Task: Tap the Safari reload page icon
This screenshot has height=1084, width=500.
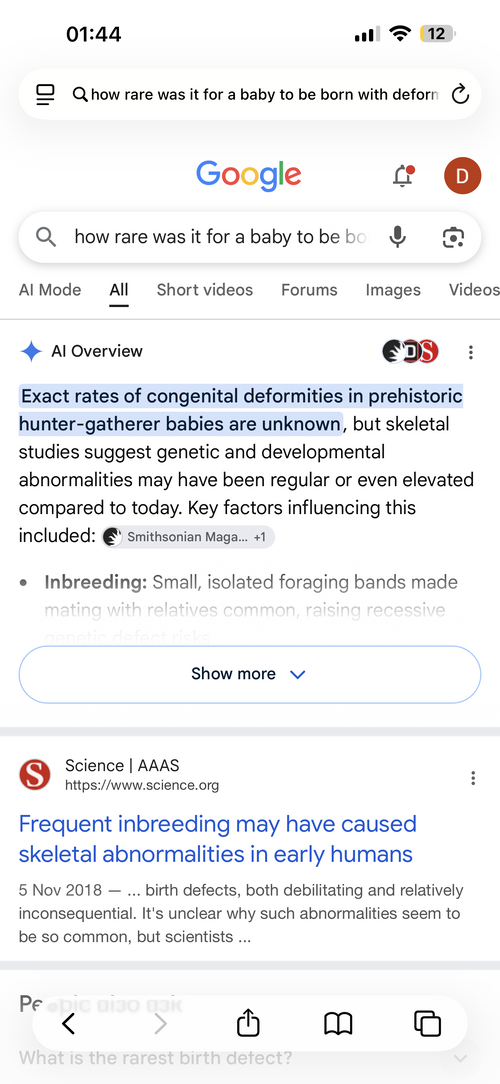Action: point(460,95)
